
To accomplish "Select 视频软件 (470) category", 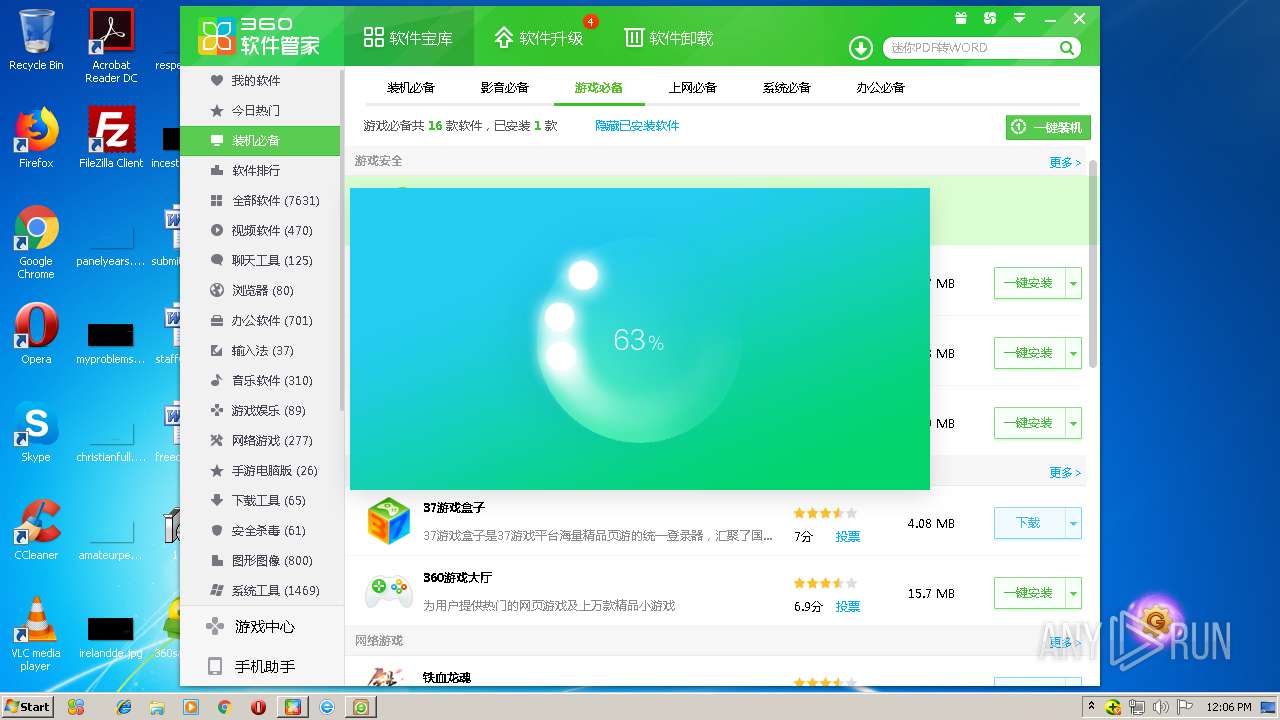I will click(260, 230).
